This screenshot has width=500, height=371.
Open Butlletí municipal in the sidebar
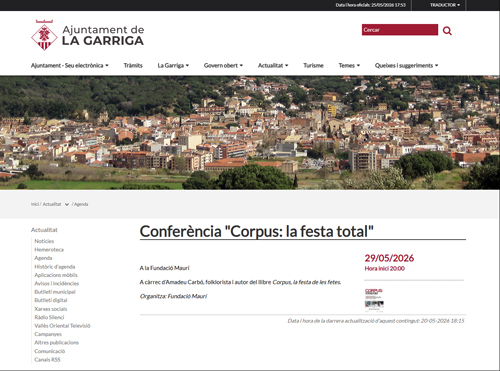click(55, 292)
